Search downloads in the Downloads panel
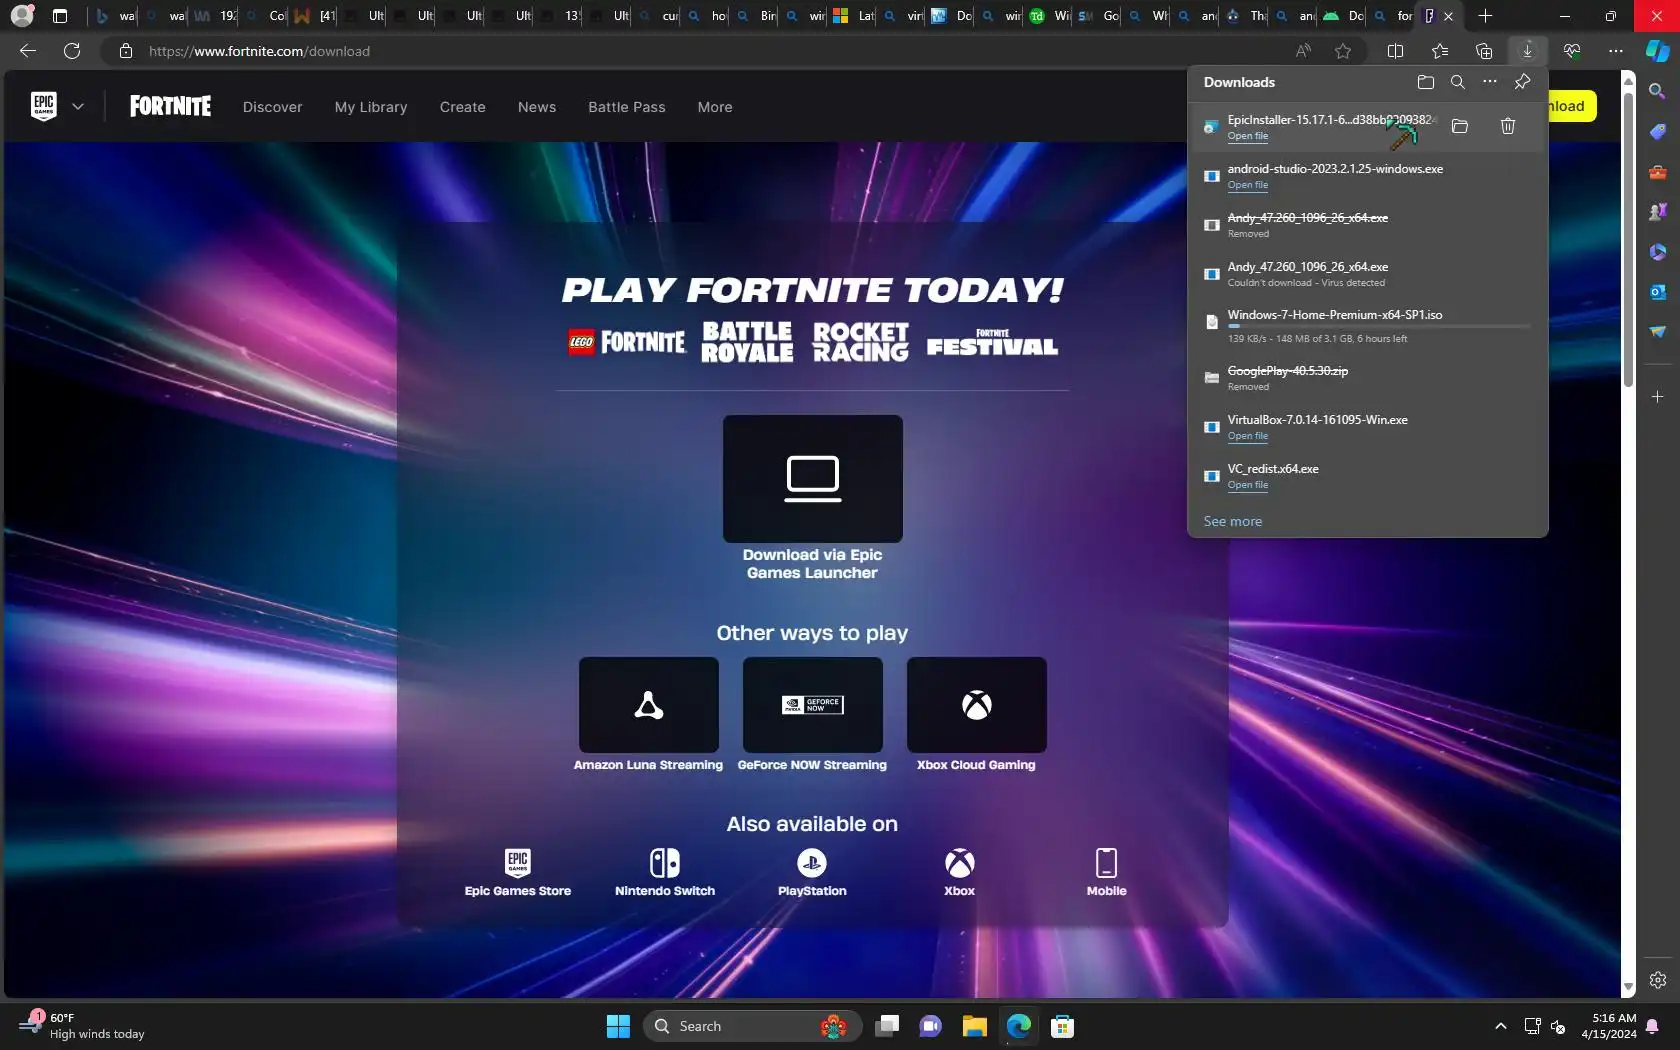1680x1050 pixels. (1458, 82)
